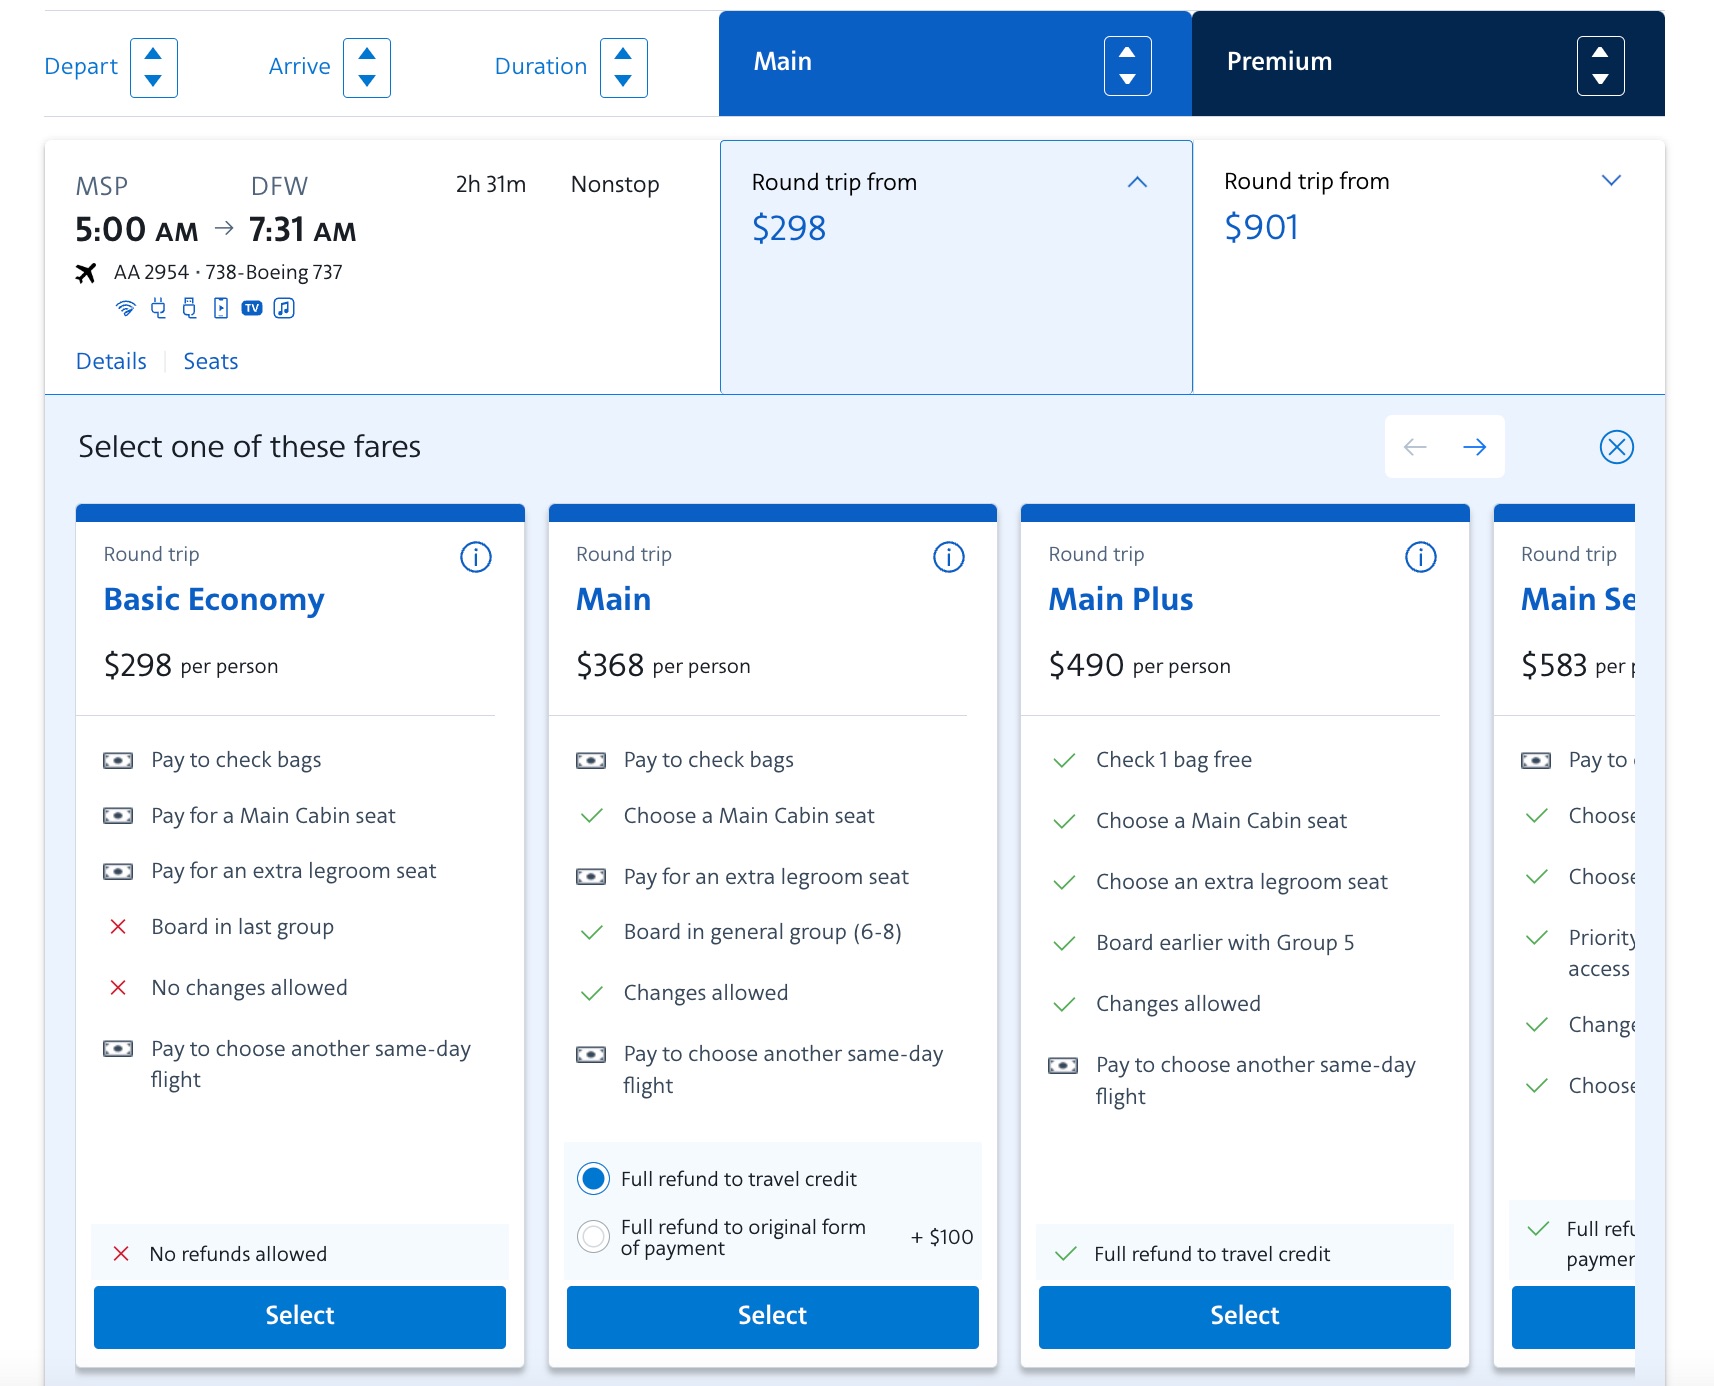Screen dimensions: 1714x1386
Task: Click the USB port amenity icon
Action: (189, 307)
